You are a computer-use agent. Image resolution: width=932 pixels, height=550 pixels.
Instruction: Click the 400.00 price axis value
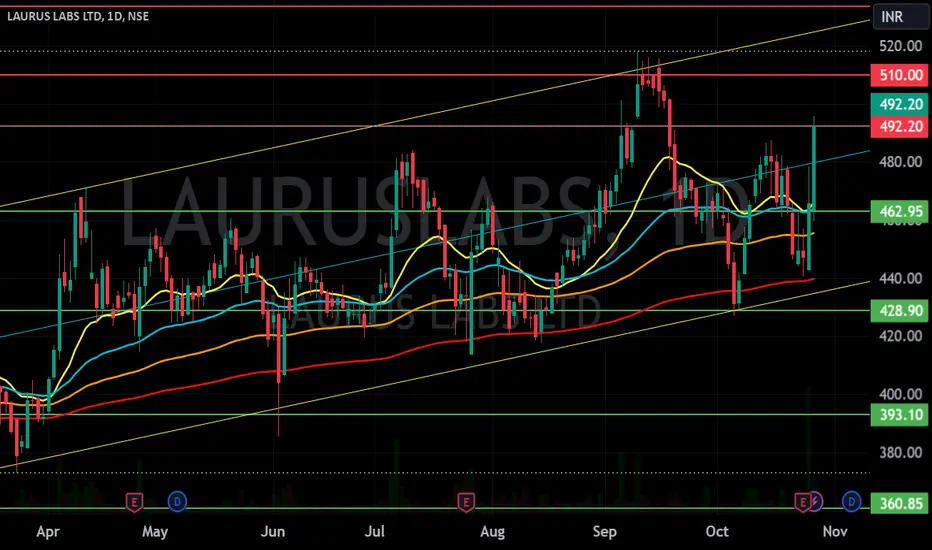coord(900,394)
